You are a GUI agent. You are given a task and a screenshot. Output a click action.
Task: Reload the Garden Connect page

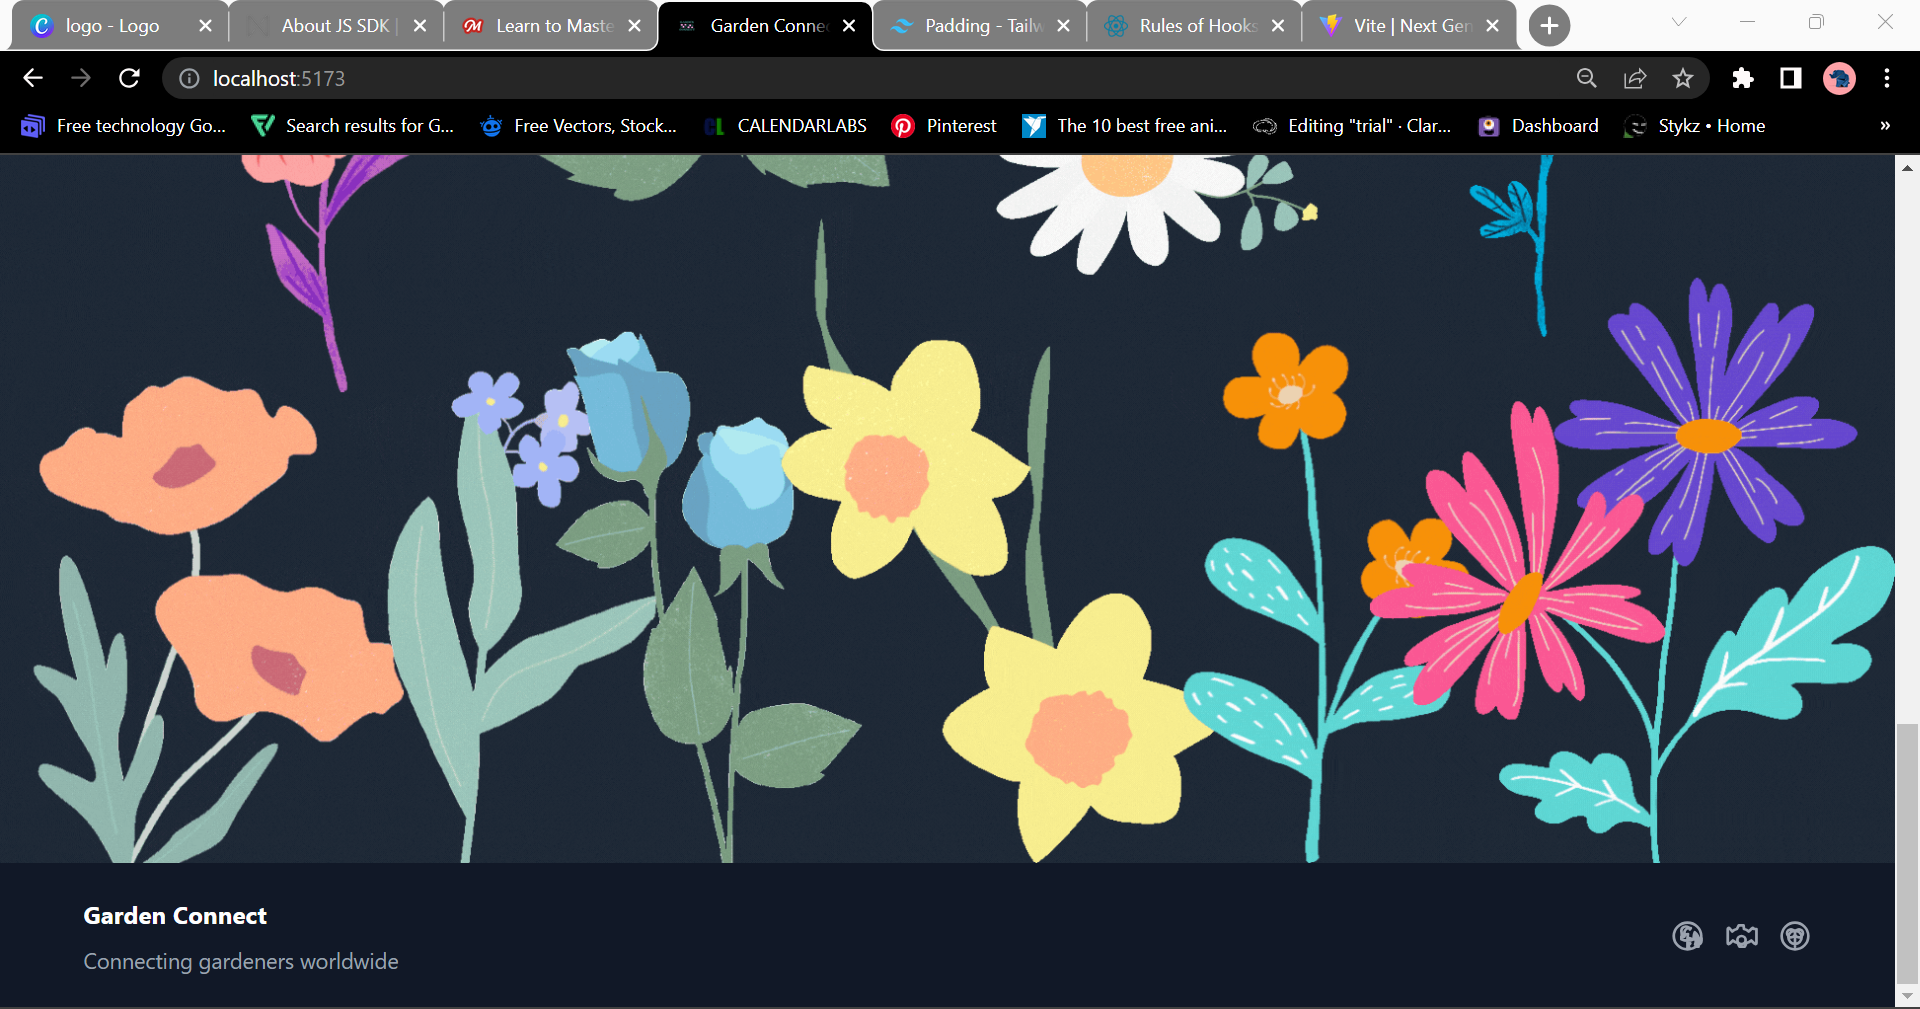coord(129,78)
